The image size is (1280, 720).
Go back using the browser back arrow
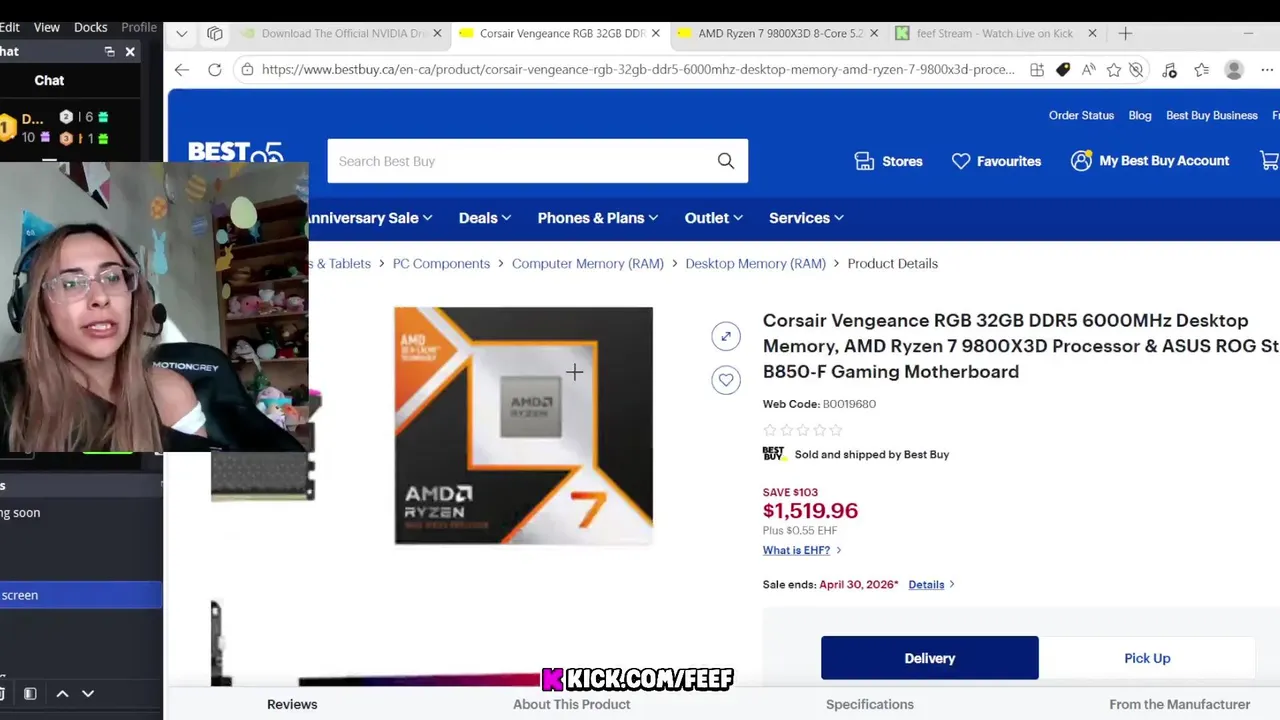click(181, 69)
